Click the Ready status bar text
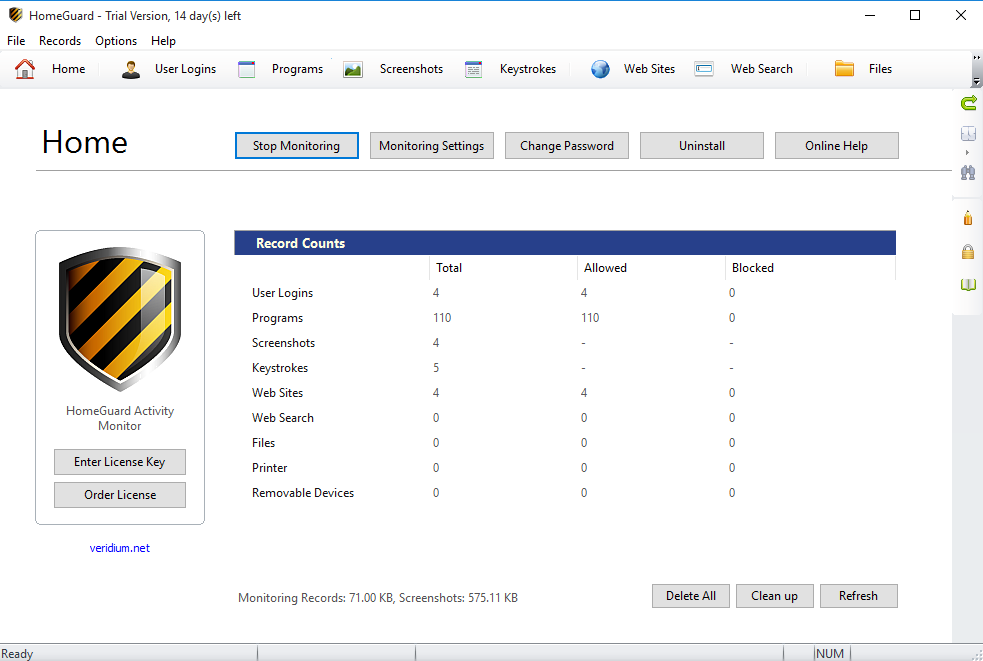Screen dimensions: 983x661 point(17,653)
